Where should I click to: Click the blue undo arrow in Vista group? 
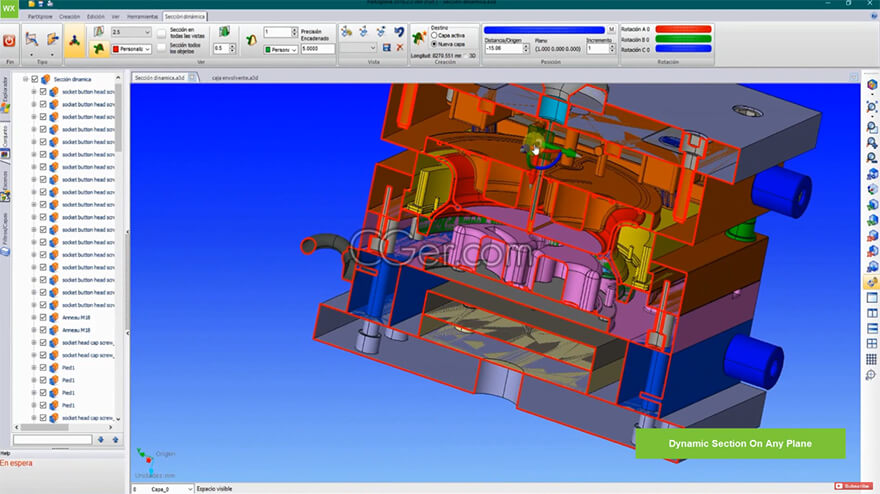[x=399, y=32]
